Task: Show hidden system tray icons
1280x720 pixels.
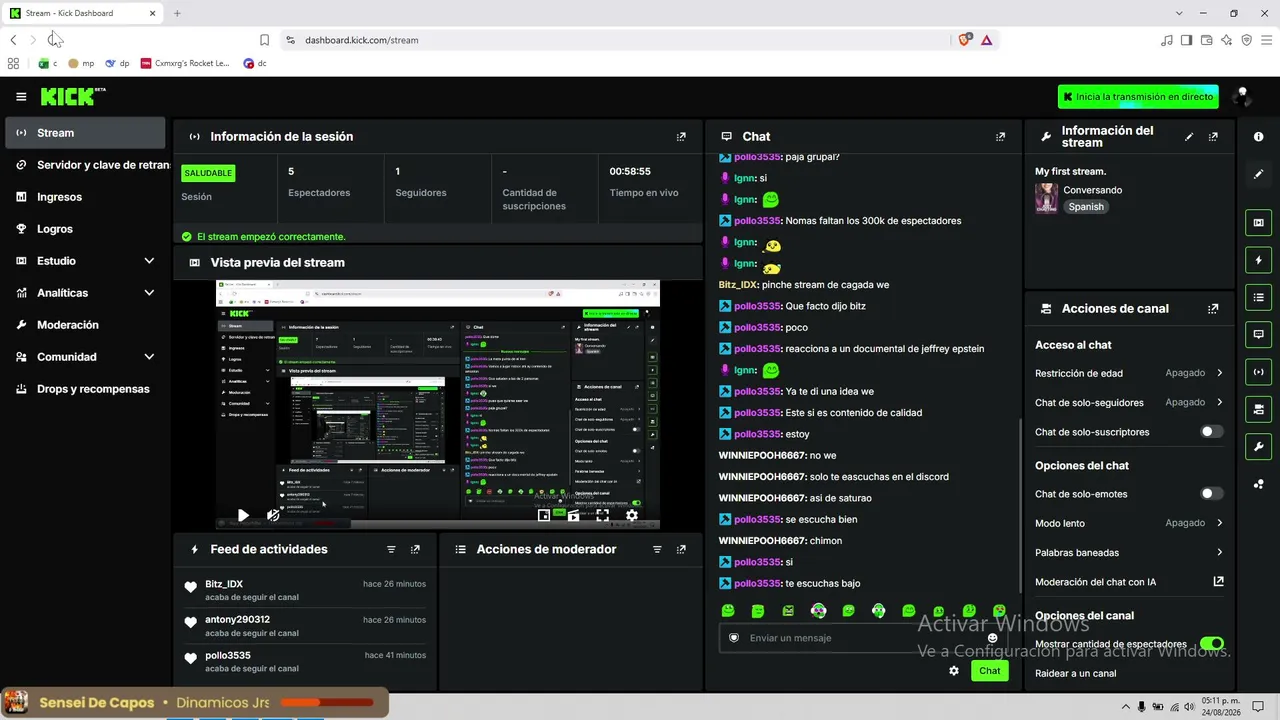Action: point(1125,707)
